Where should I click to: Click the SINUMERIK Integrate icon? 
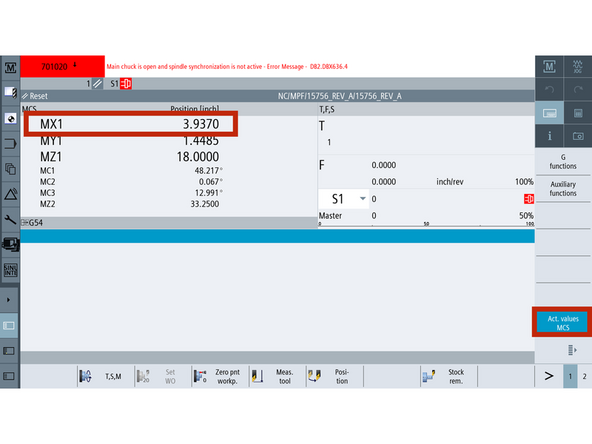10,270
